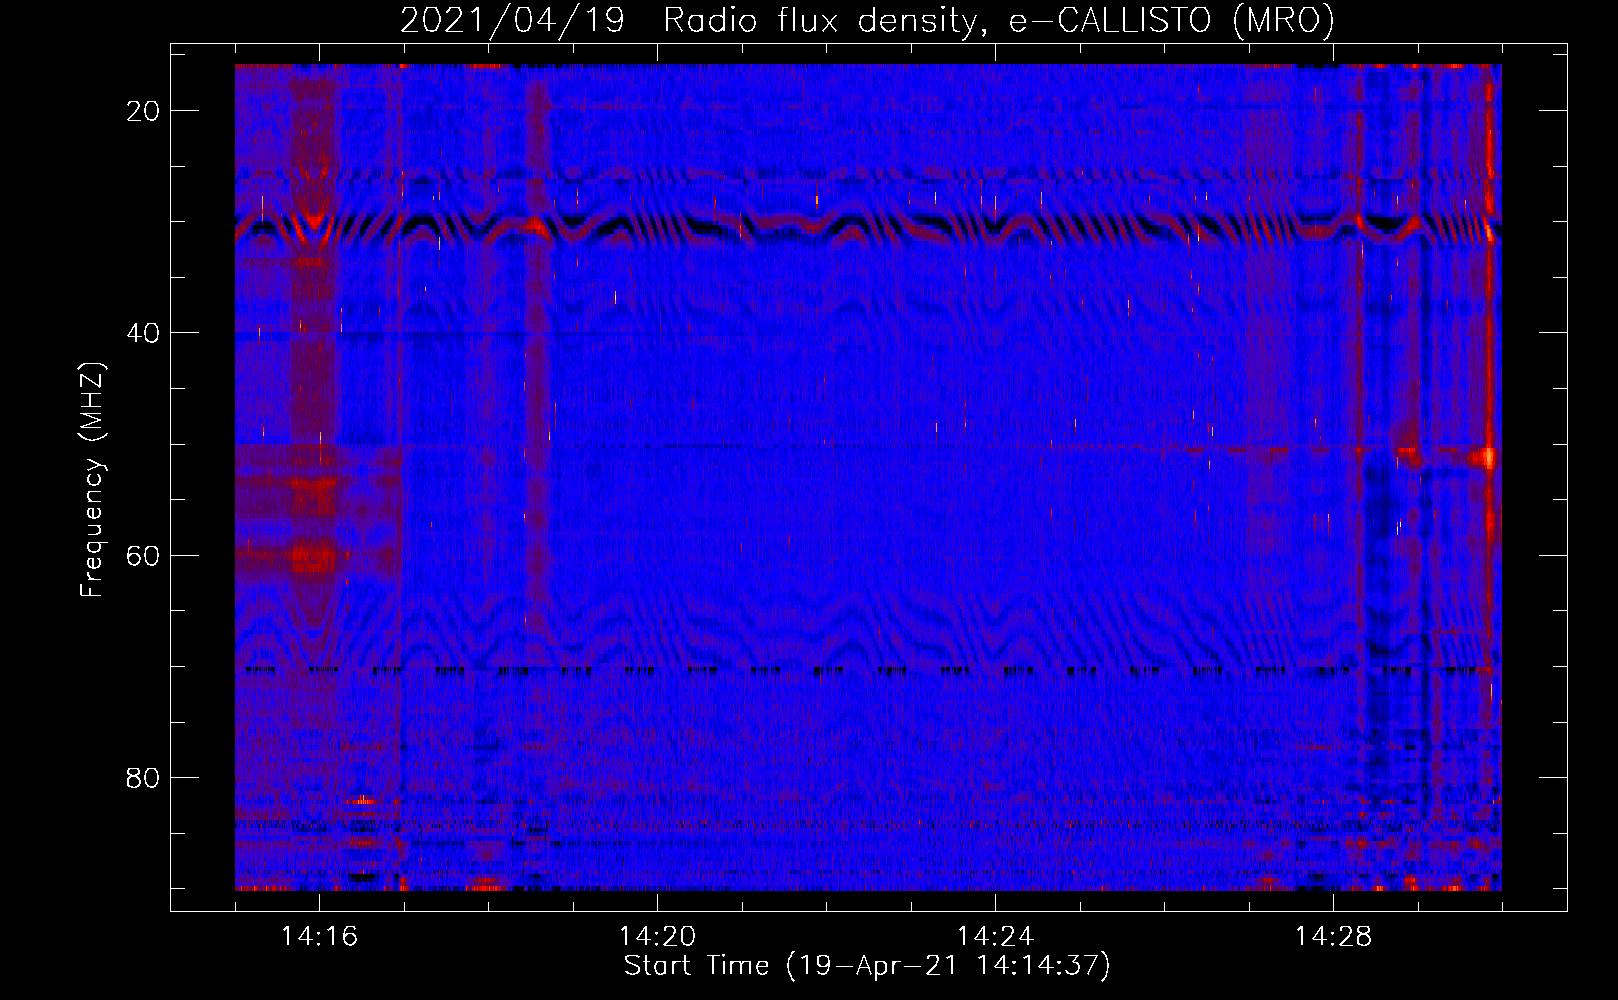Click the 80 MHz frequency tick label

pyautogui.click(x=143, y=777)
